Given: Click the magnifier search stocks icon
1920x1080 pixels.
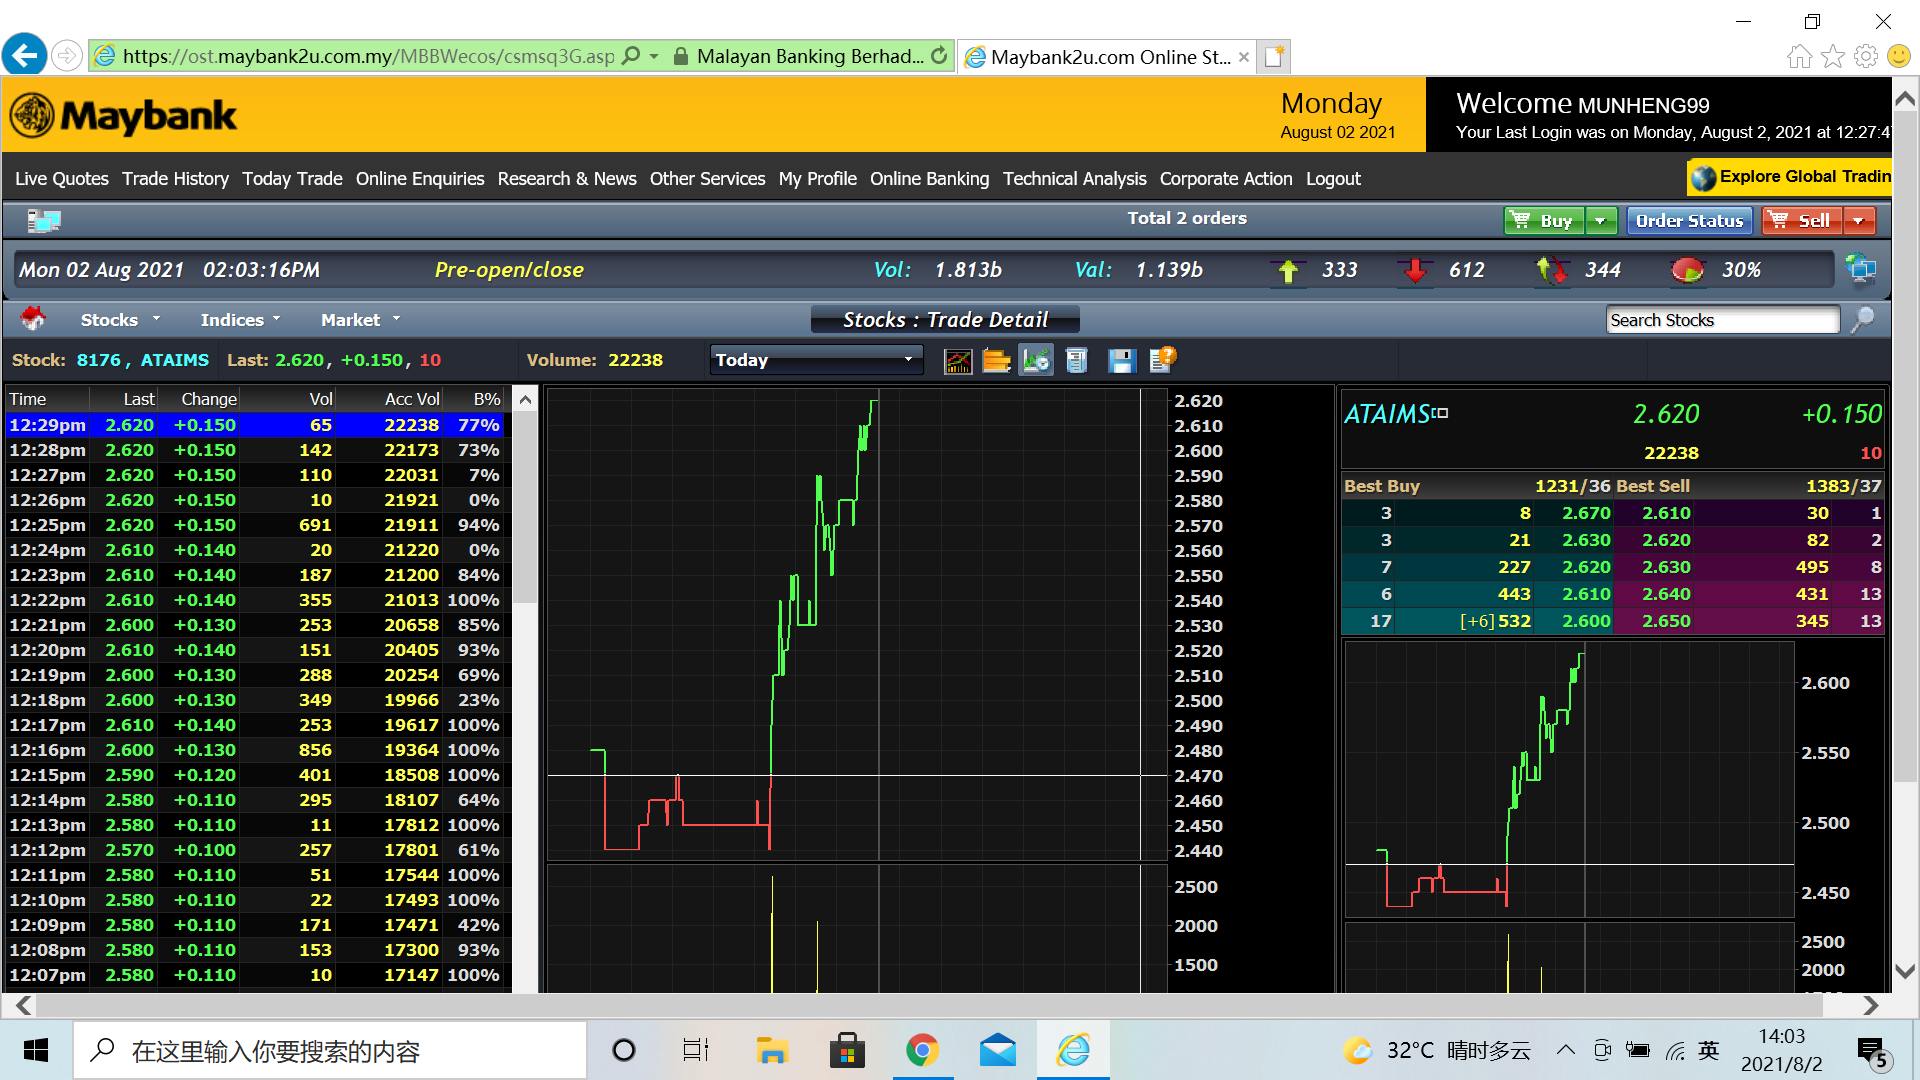Looking at the screenshot, I should (1862, 320).
